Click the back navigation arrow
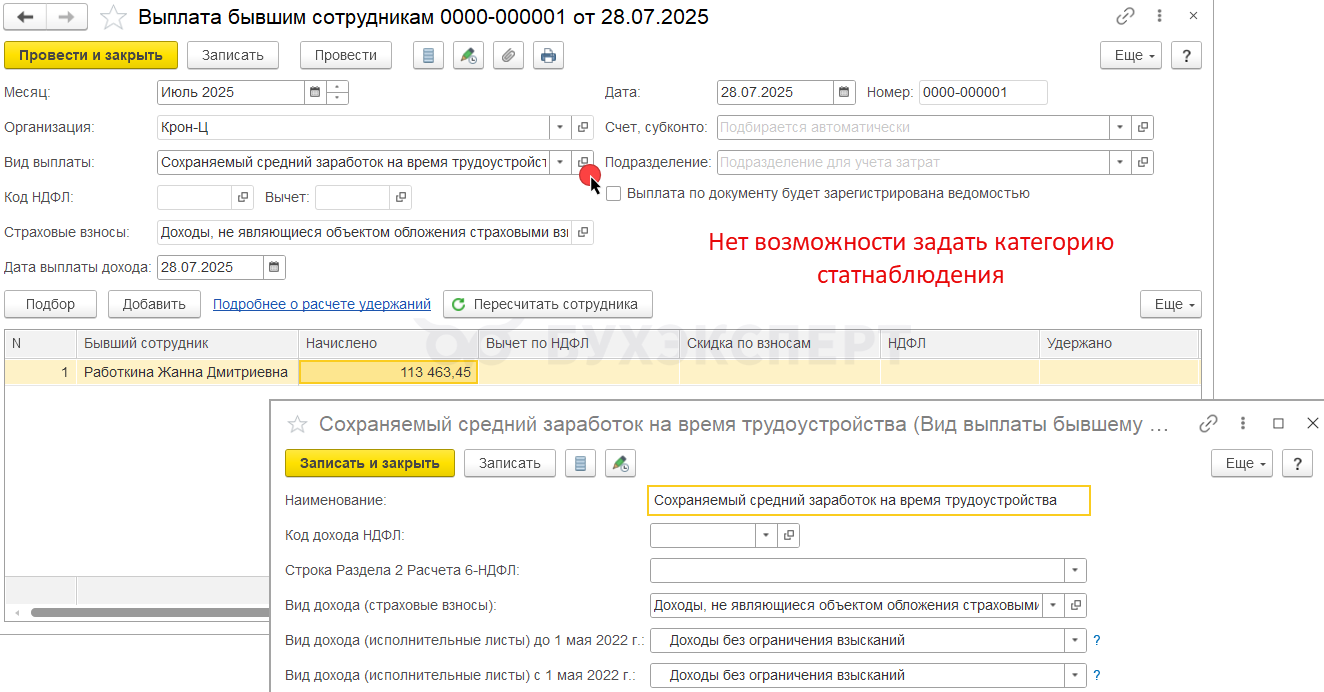The width and height of the screenshot is (1324, 692). (26, 17)
